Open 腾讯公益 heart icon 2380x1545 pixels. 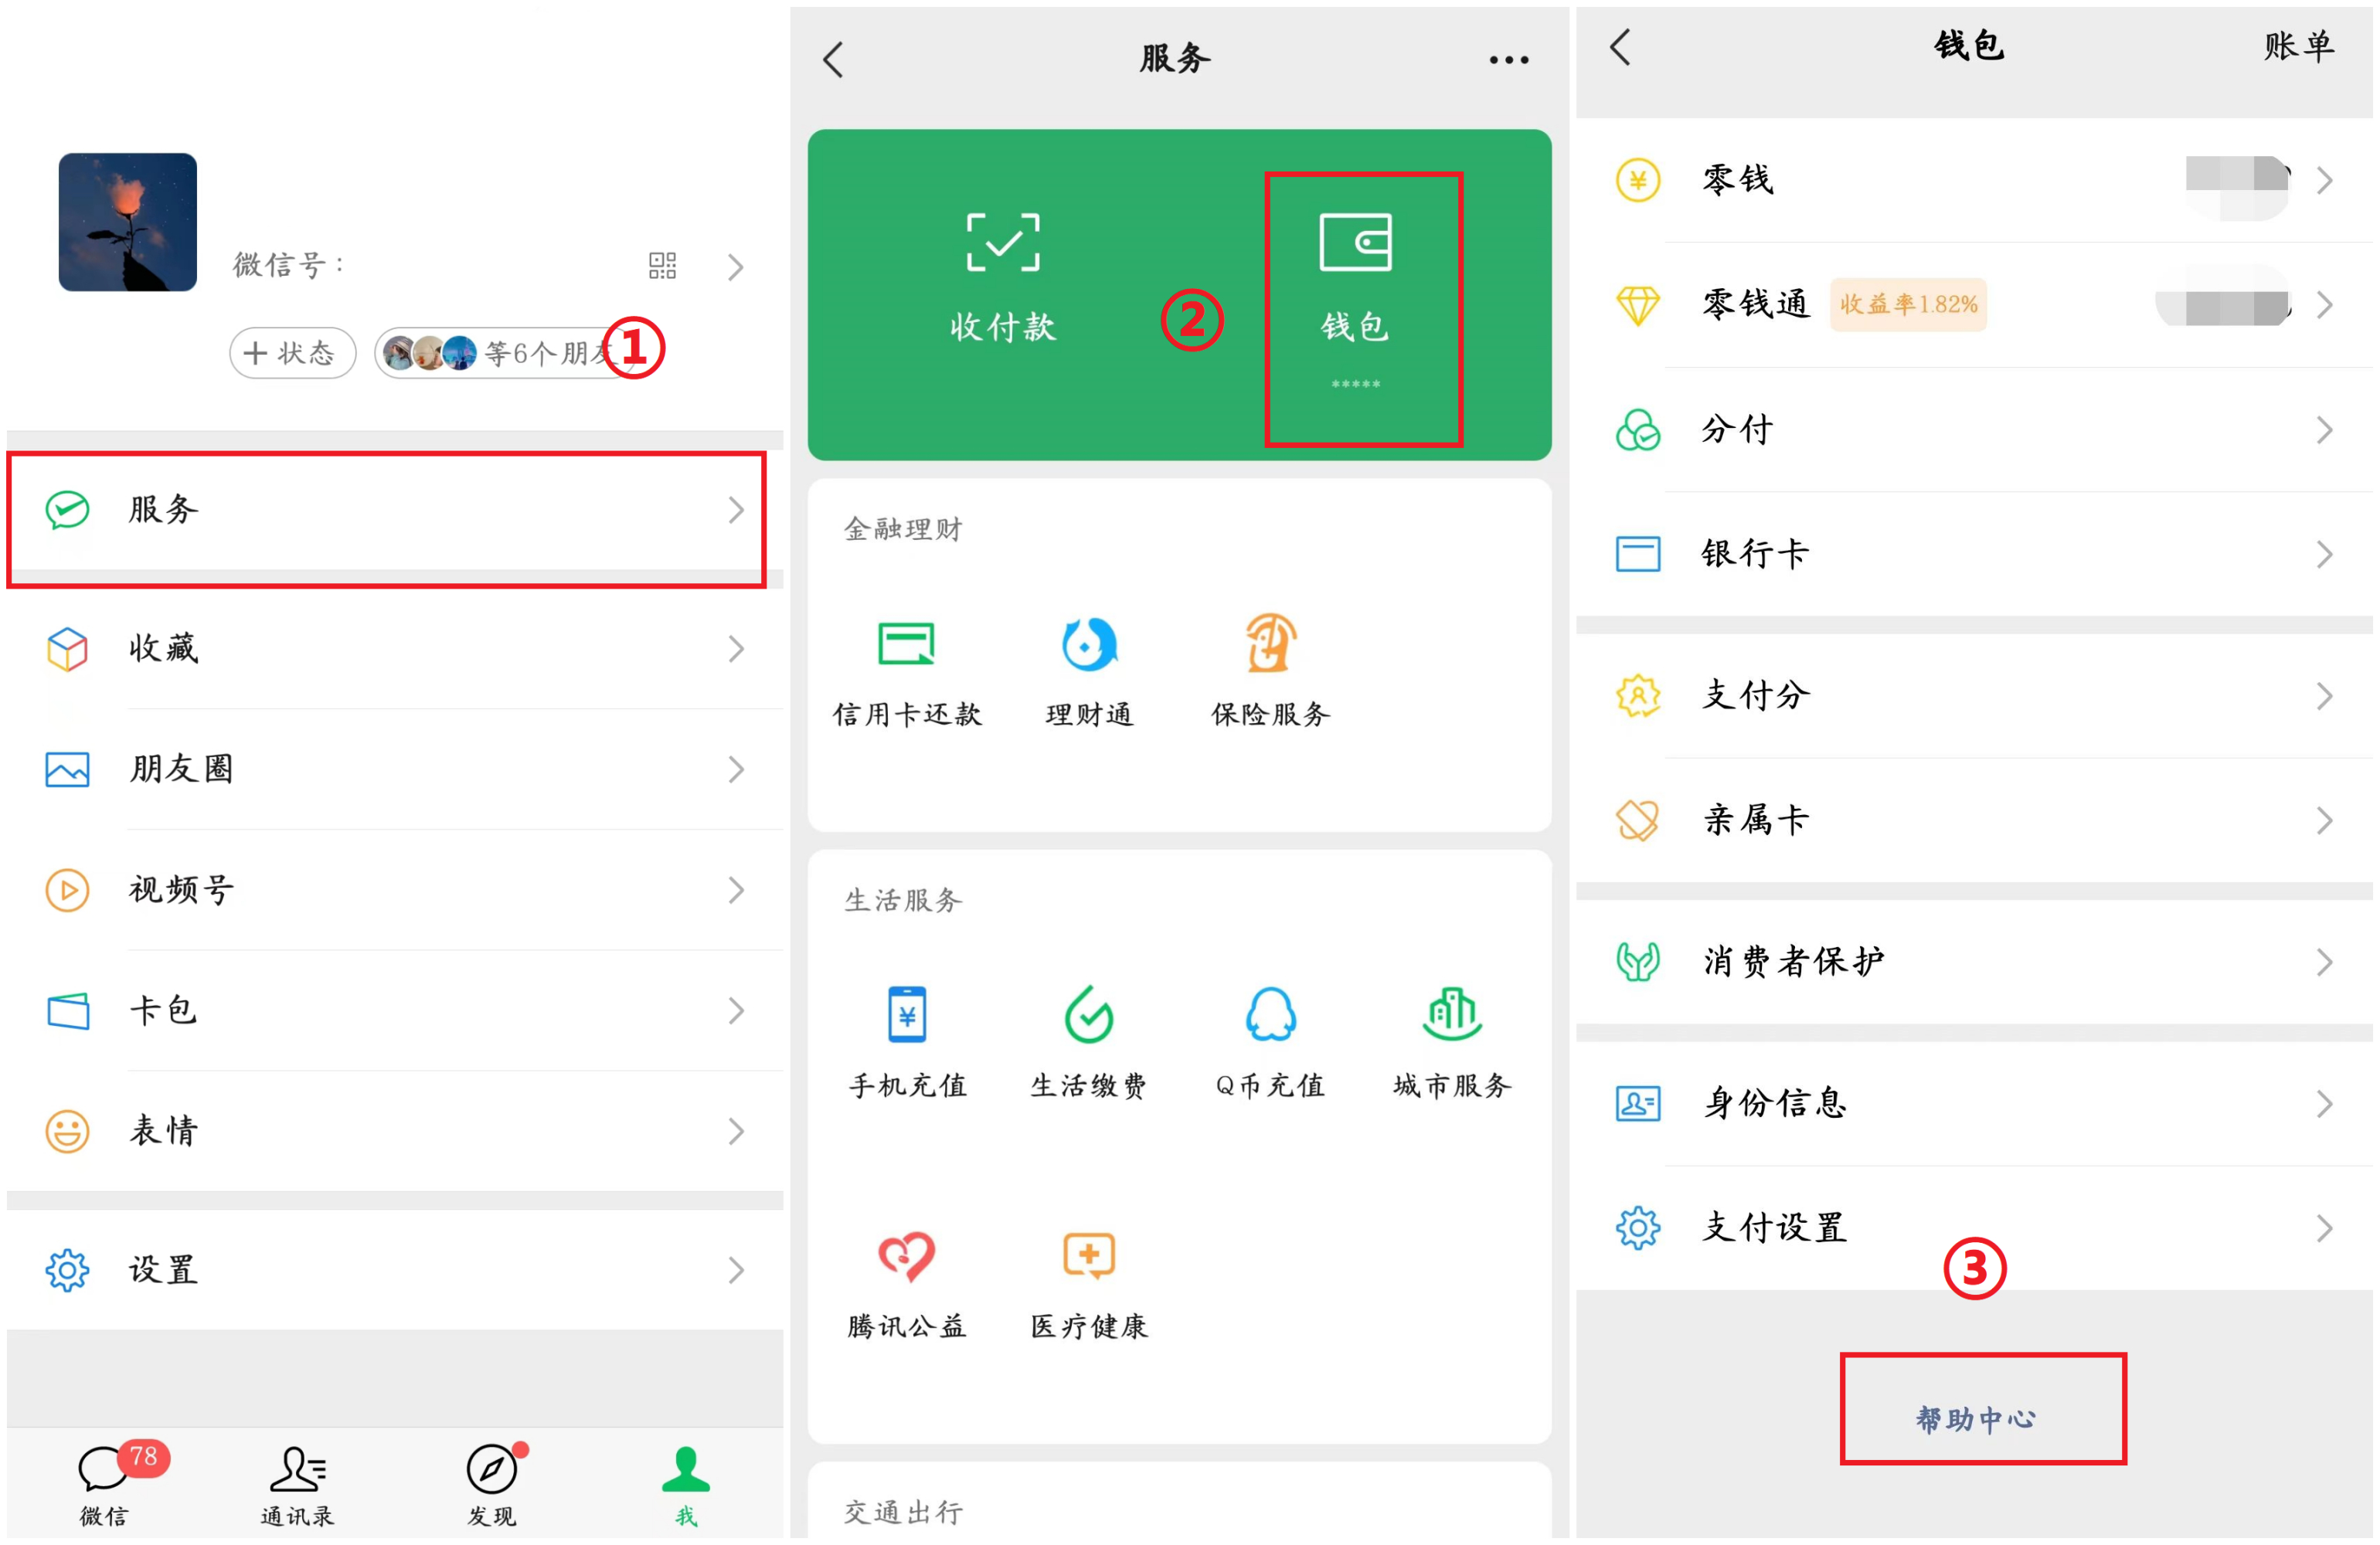(x=906, y=1256)
